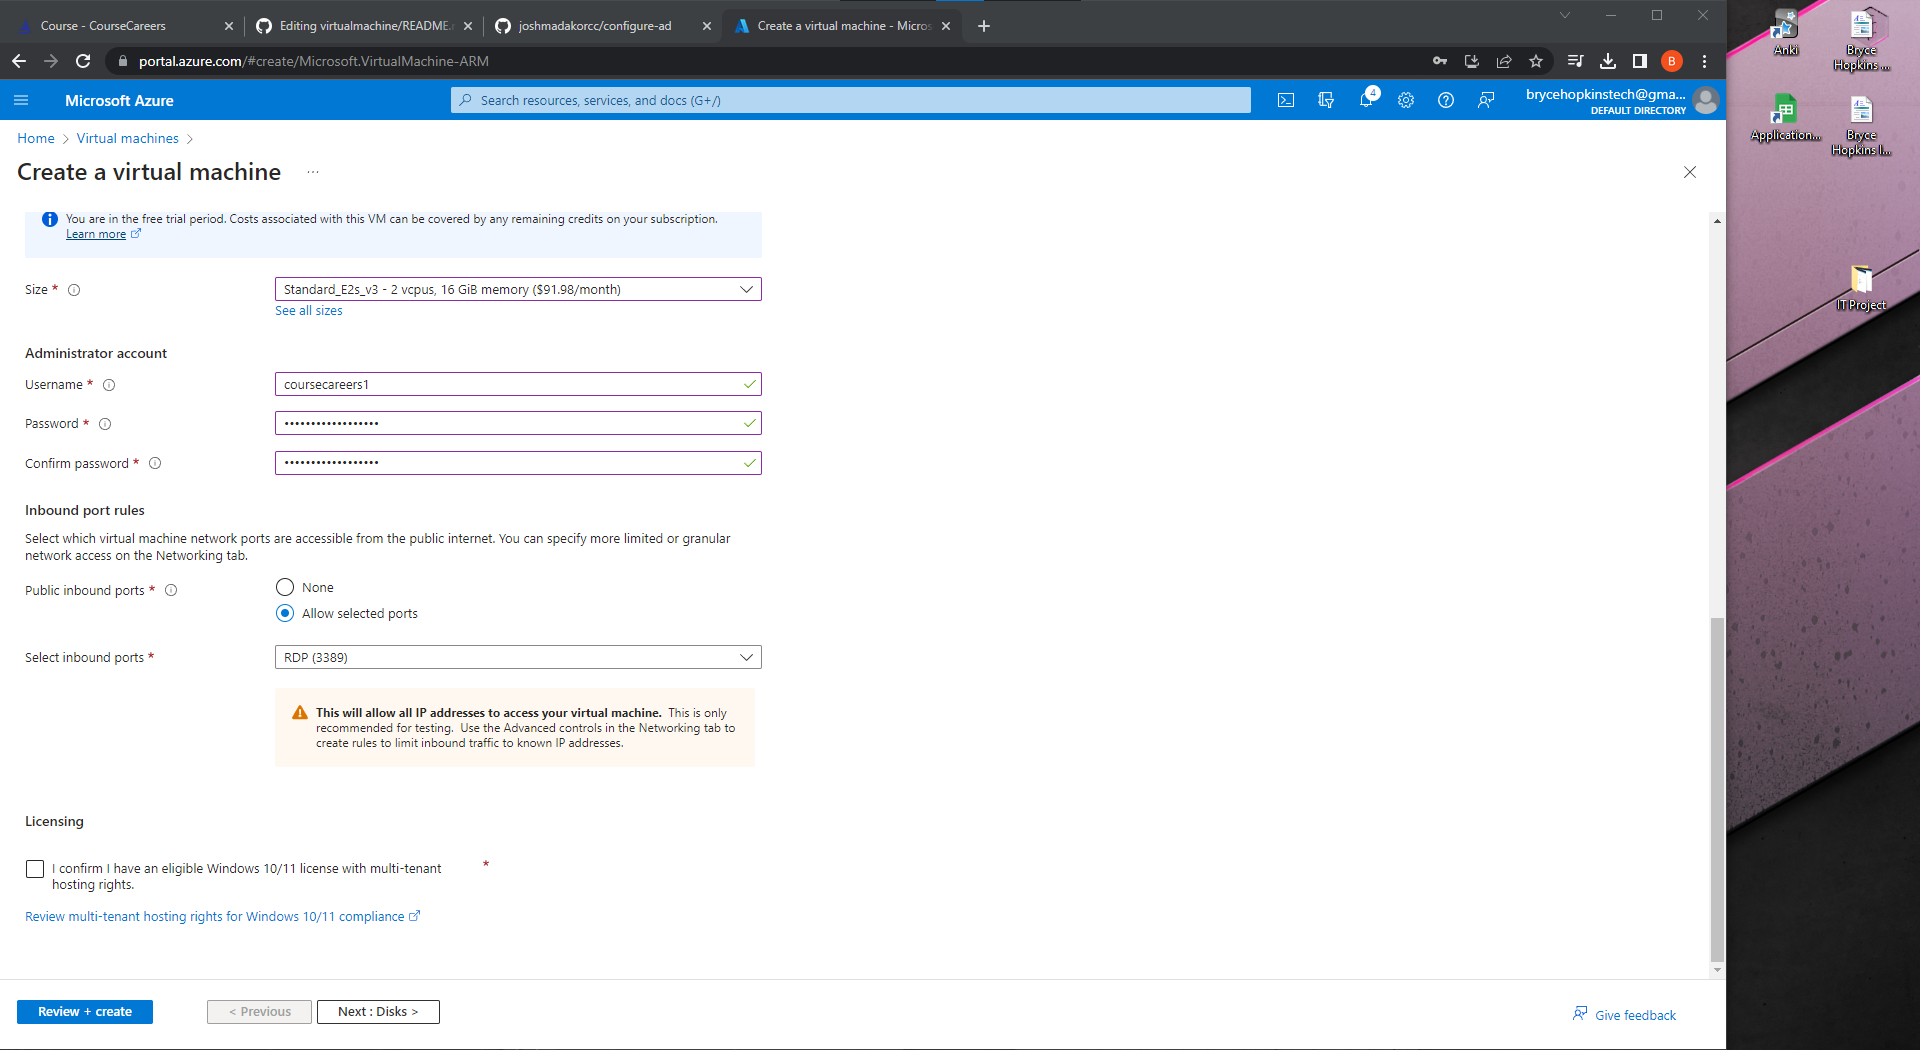Open the Azure Cloud Shell
This screenshot has width=1920, height=1050.
(x=1285, y=100)
